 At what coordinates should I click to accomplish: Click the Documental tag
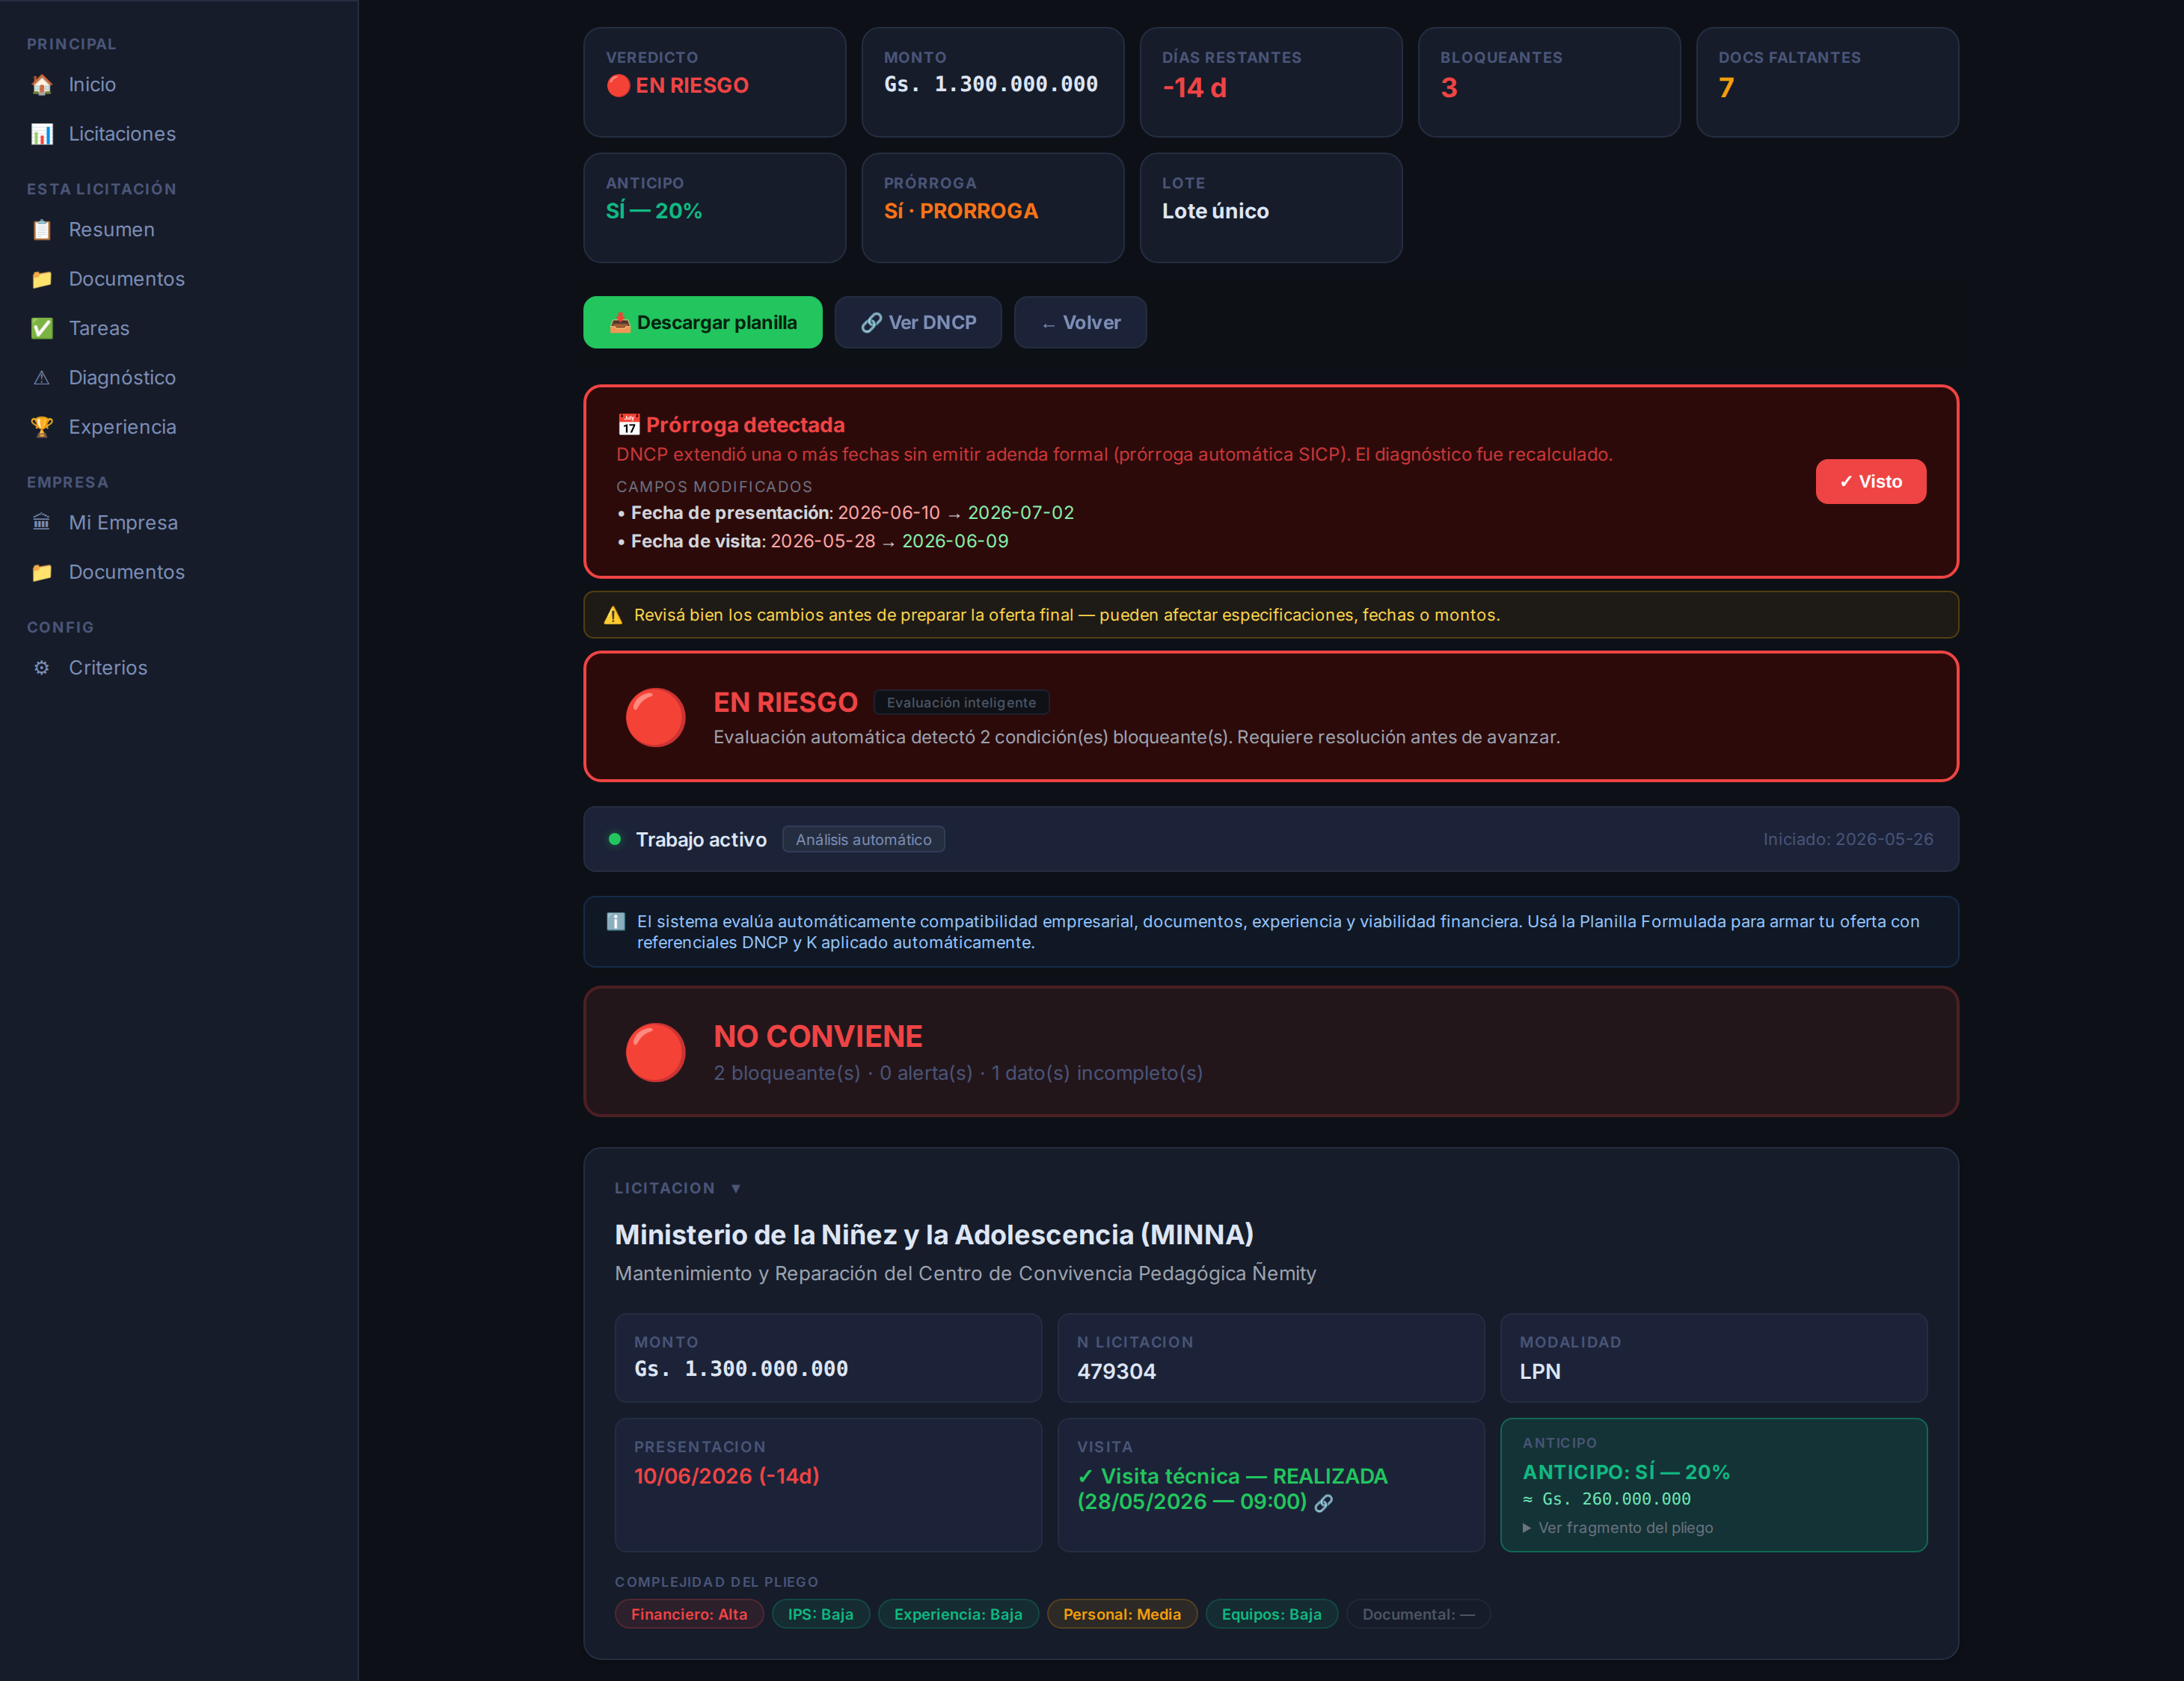(x=1418, y=1614)
